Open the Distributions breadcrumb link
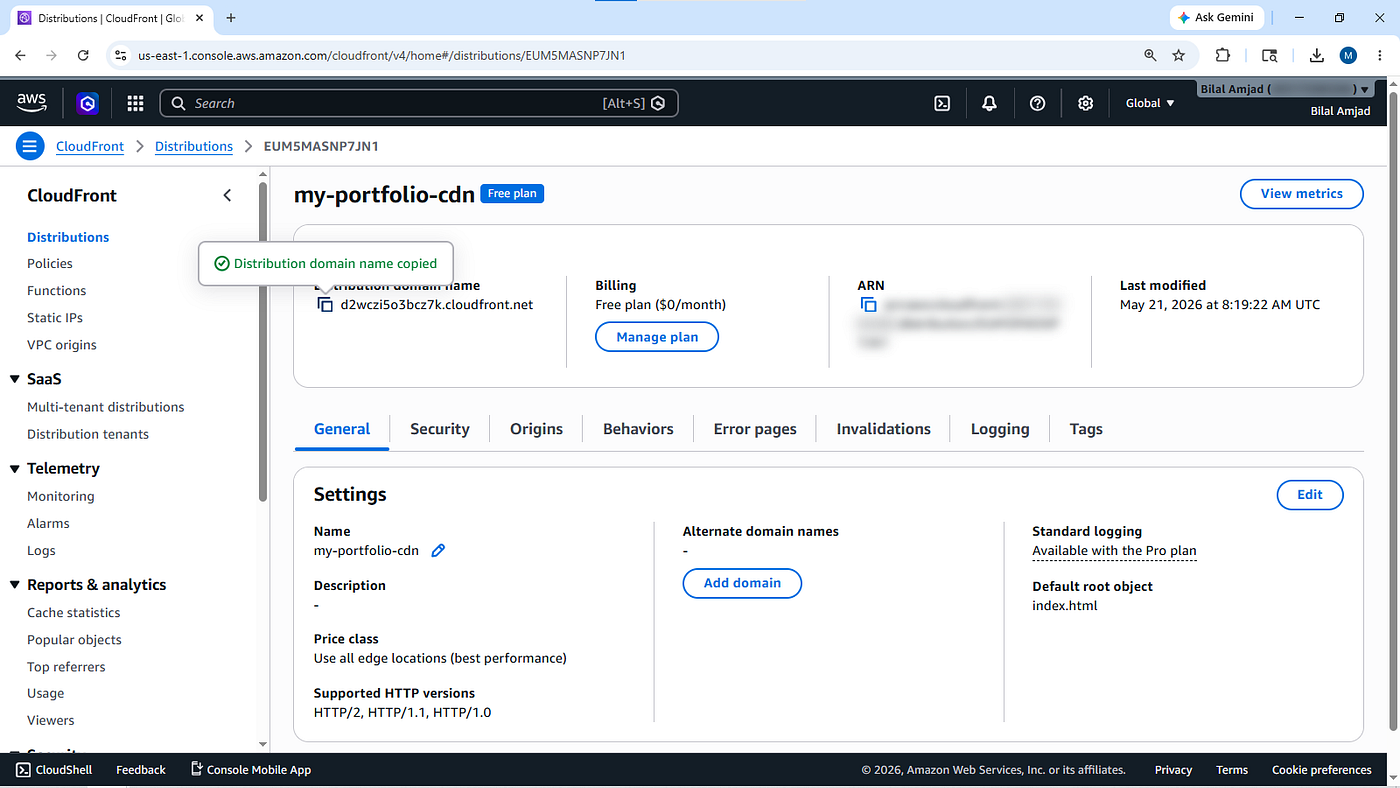This screenshot has height=788, width=1400. pyautogui.click(x=194, y=146)
